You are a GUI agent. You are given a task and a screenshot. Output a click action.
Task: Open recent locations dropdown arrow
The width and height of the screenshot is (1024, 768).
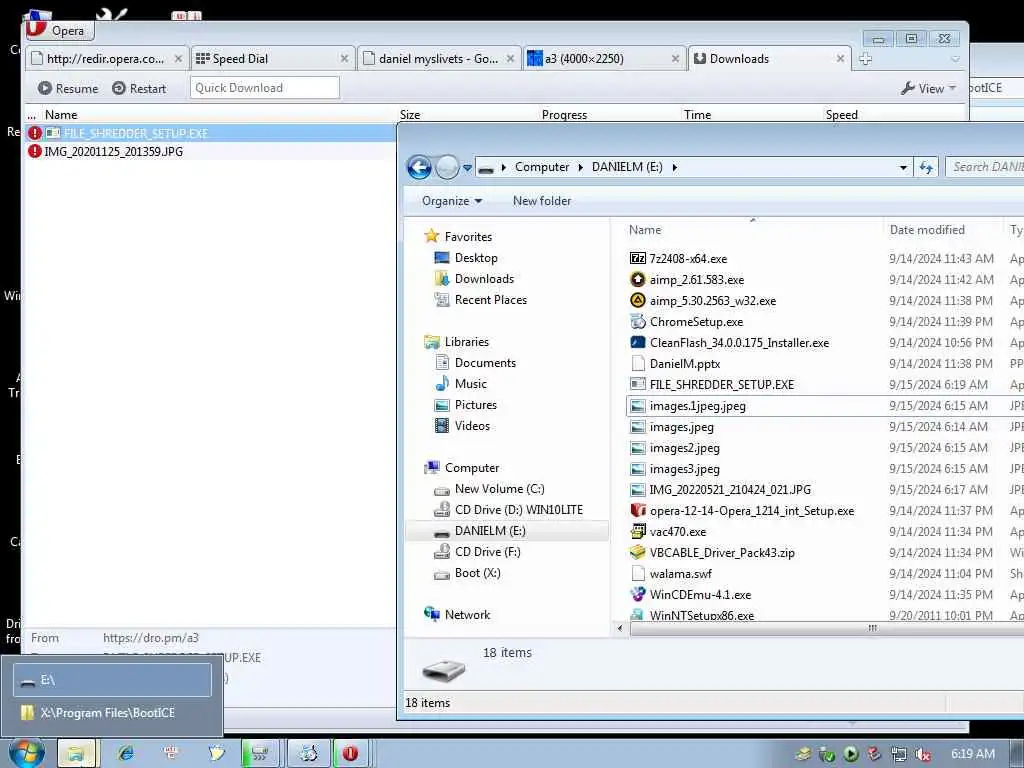(x=468, y=168)
